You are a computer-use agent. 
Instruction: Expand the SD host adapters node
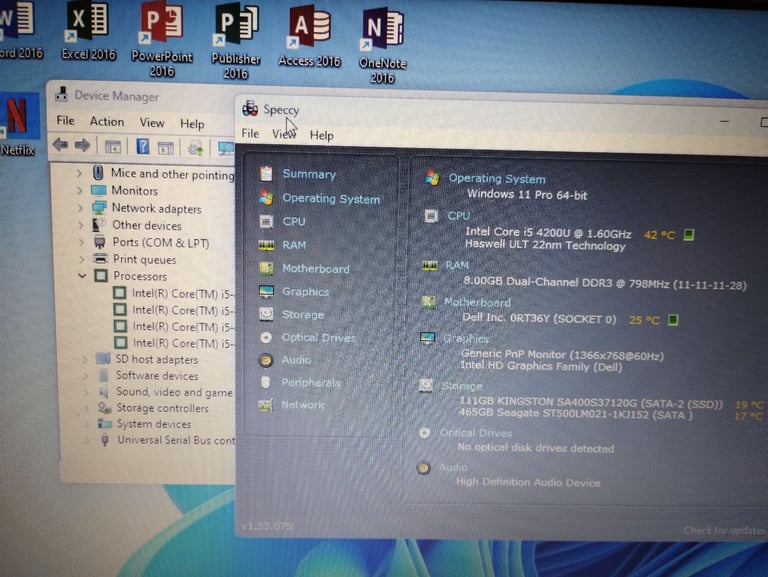pyautogui.click(x=84, y=360)
